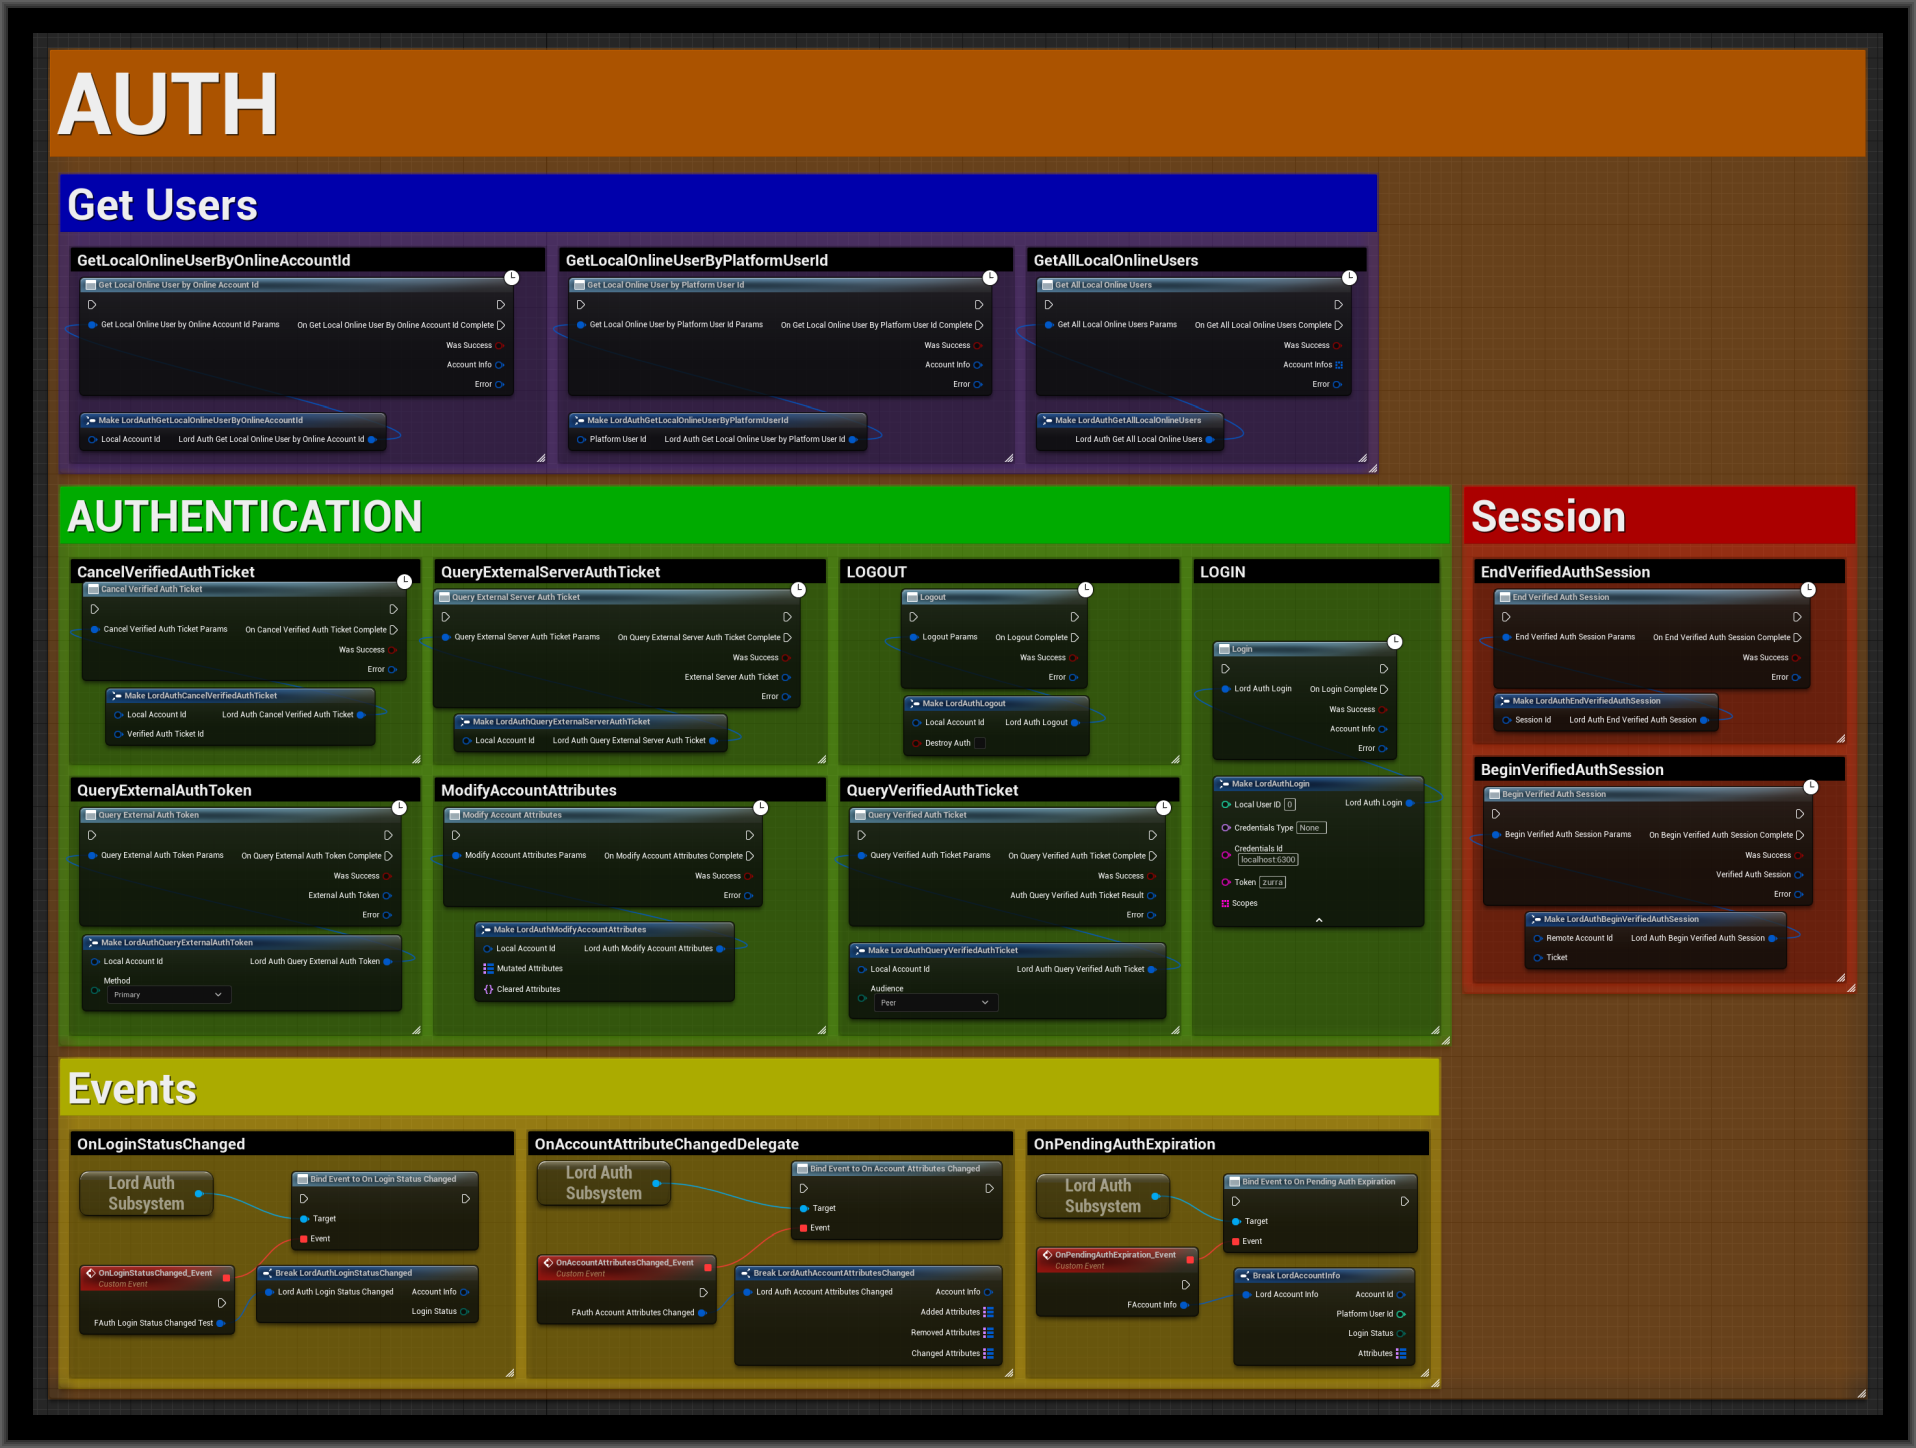The height and width of the screenshot is (1448, 1916).
Task: Click the Local User ID input pin
Action: (1225, 804)
